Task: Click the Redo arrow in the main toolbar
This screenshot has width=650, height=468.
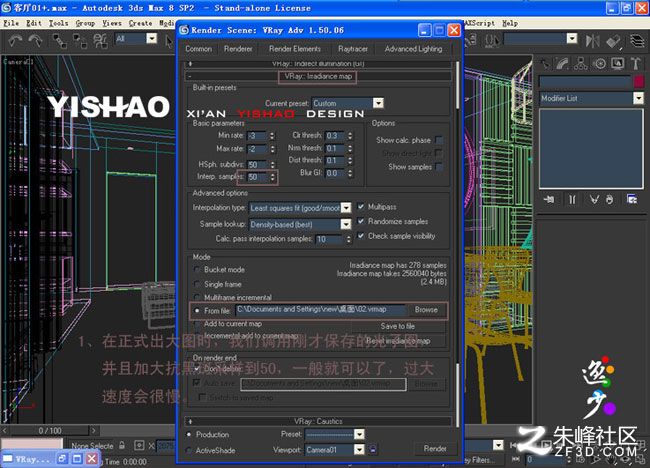Action: pos(36,41)
